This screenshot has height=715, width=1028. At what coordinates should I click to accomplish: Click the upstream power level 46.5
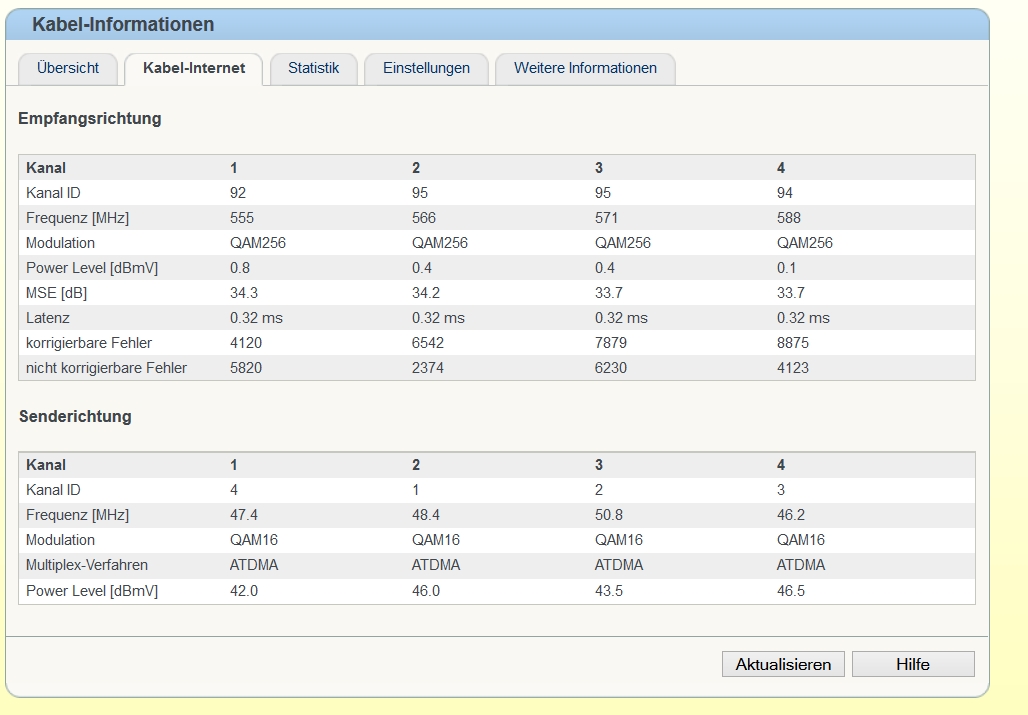pos(791,591)
